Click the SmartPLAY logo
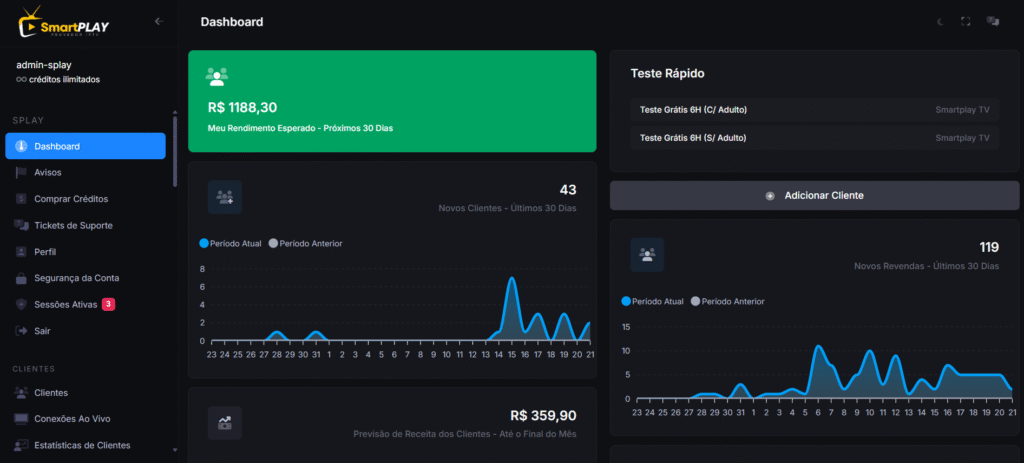This screenshot has width=1024, height=463. pyautogui.click(x=63, y=23)
